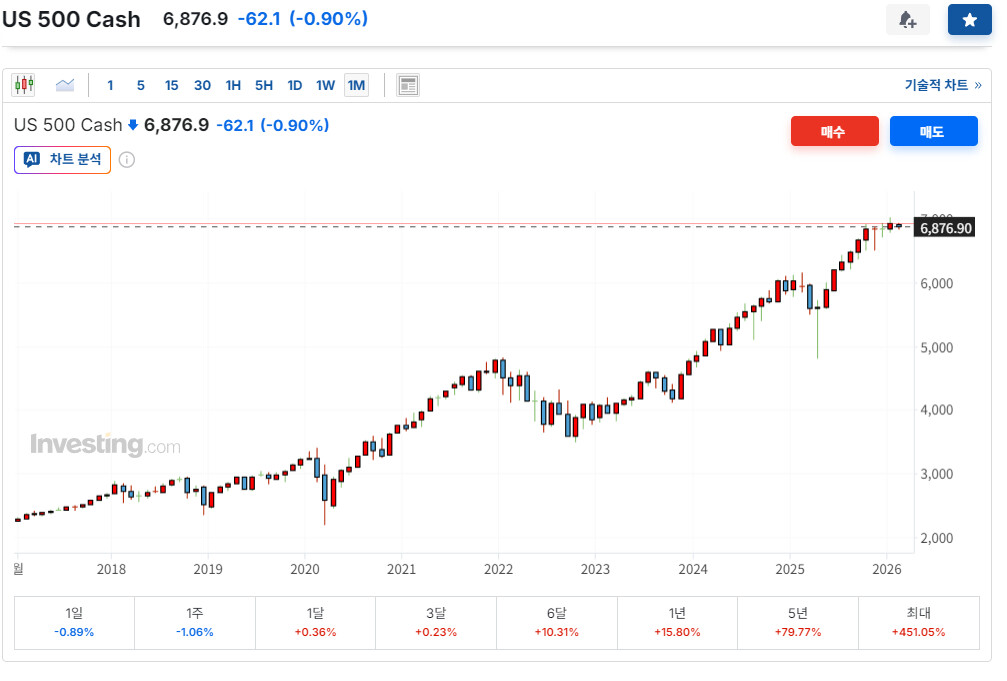Add a price alert with bell icon
This screenshot has height=681, width=1007.
click(x=907, y=20)
